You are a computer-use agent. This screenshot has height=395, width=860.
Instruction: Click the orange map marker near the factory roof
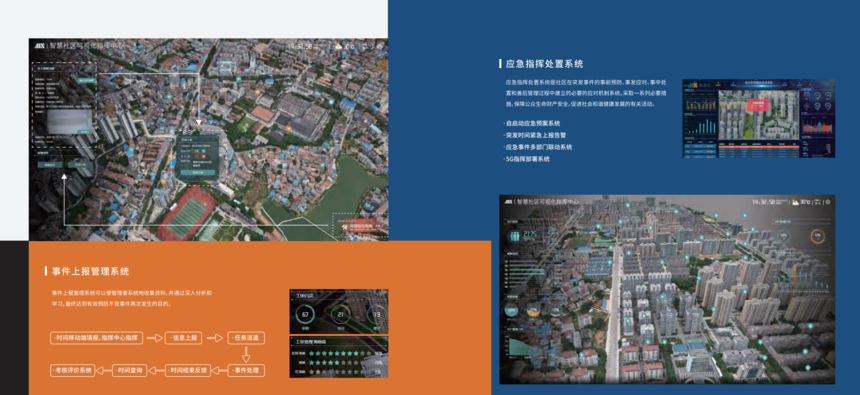tap(289, 129)
